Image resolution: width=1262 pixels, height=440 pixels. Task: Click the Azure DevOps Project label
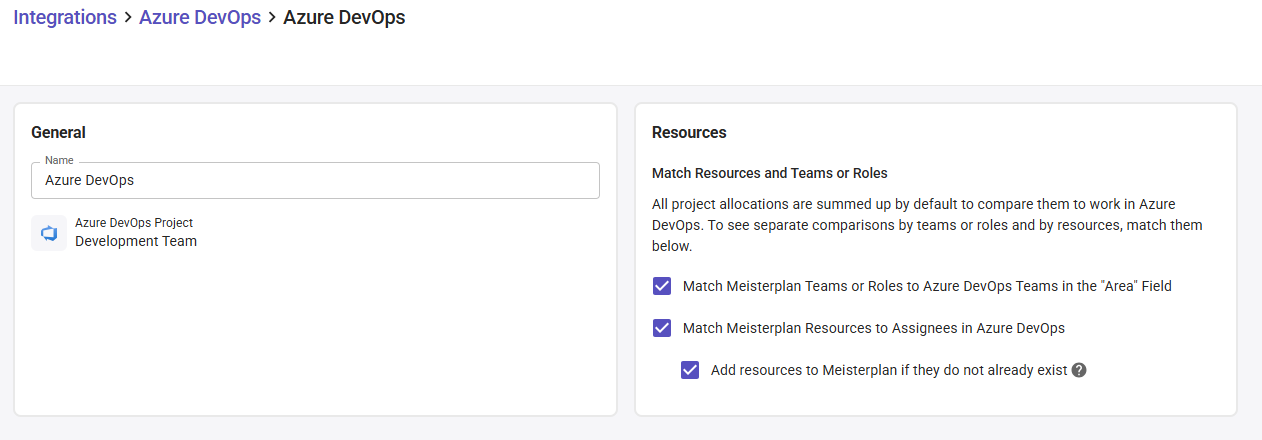(x=134, y=223)
